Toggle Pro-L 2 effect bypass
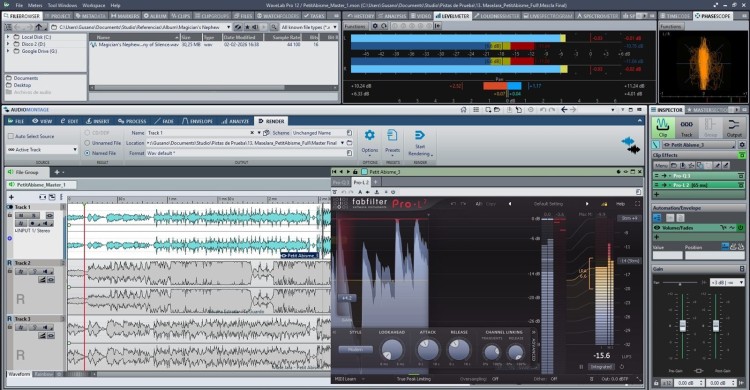750x390 pixels. coord(741,185)
